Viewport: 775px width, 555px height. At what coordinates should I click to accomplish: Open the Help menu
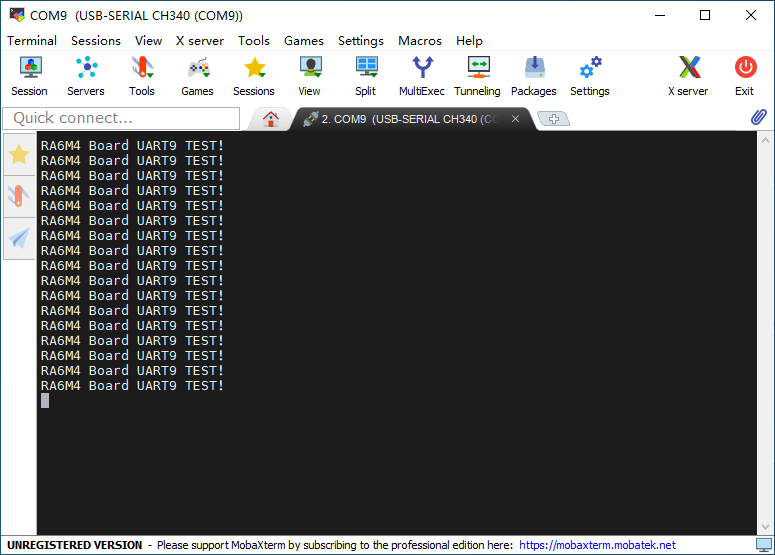(x=469, y=41)
